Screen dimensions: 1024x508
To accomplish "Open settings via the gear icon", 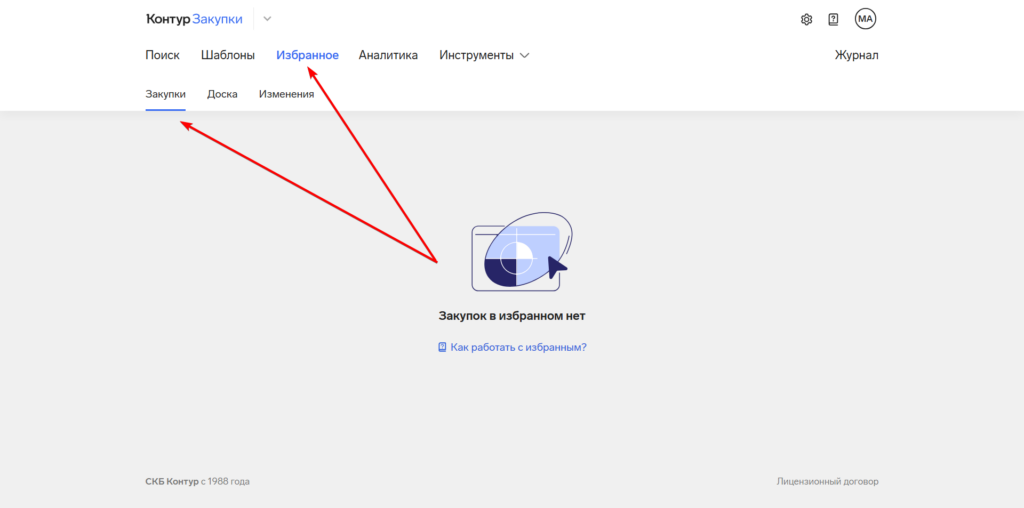I will click(807, 19).
